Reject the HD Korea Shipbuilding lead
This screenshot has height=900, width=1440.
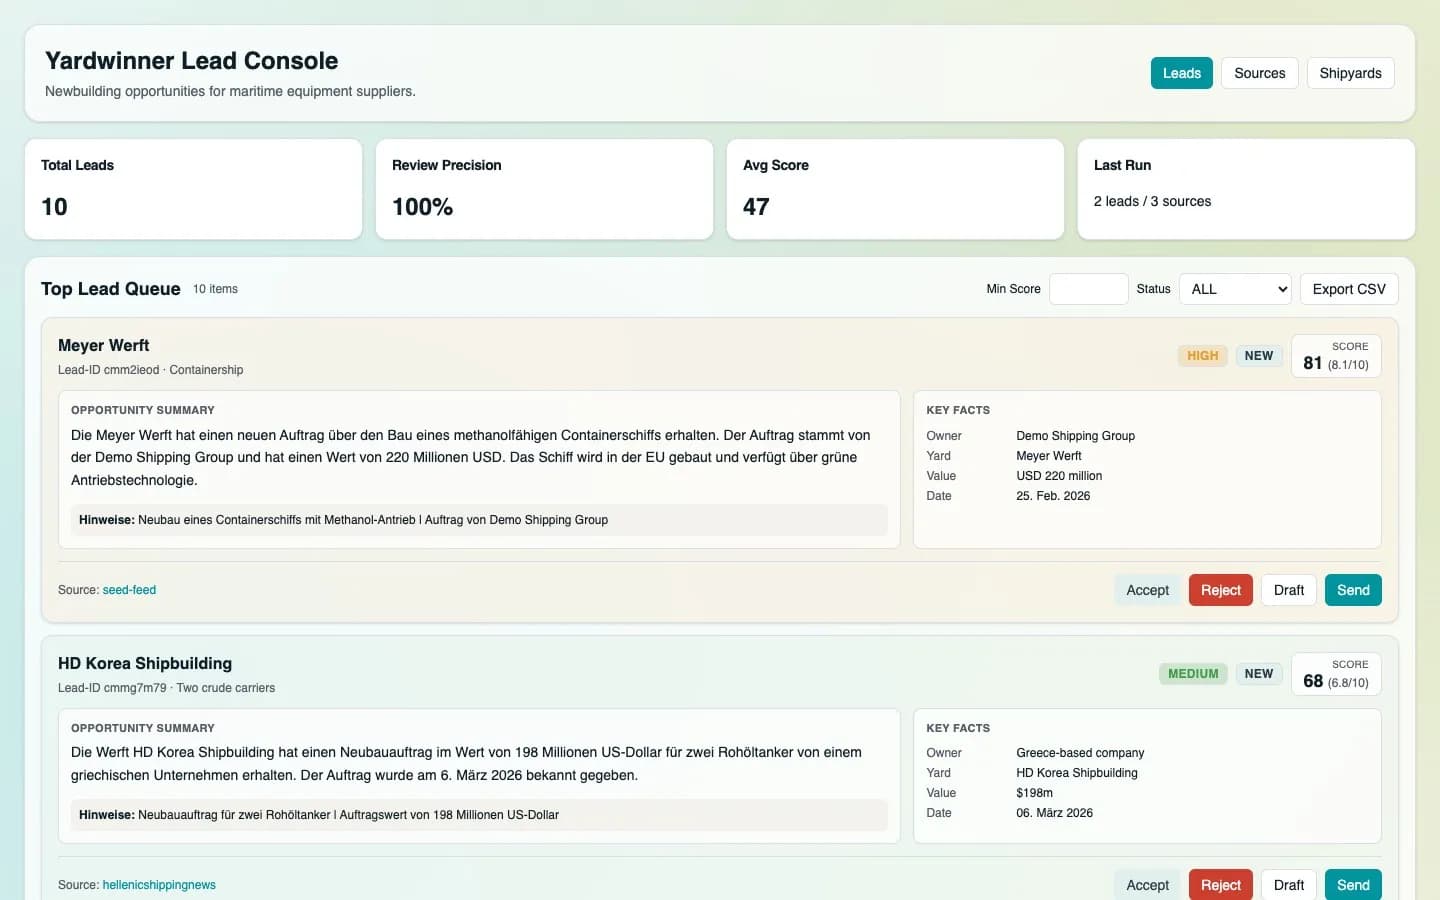pyautogui.click(x=1220, y=884)
